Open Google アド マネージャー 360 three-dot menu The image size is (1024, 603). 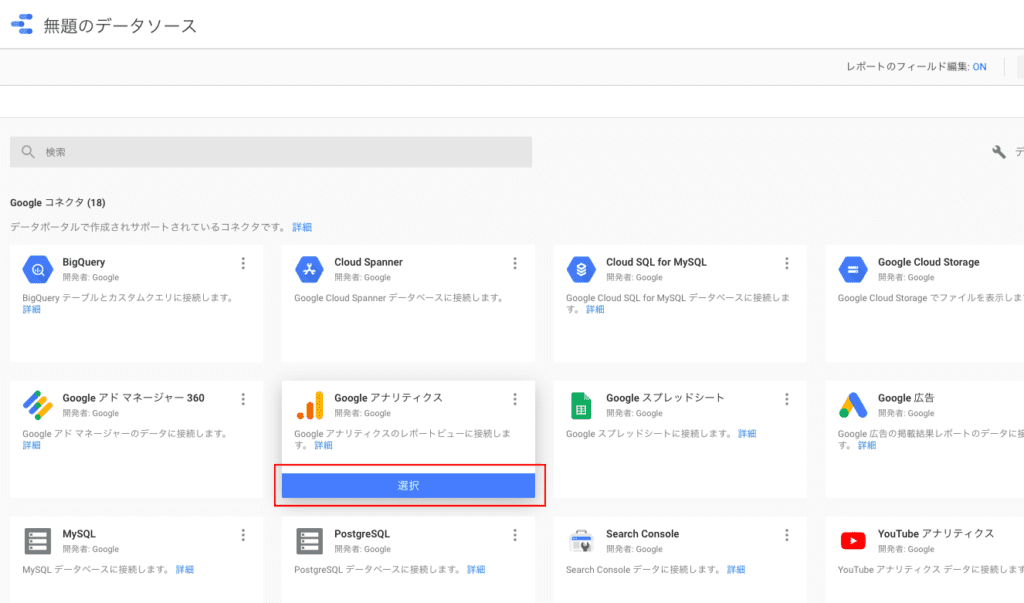243,399
